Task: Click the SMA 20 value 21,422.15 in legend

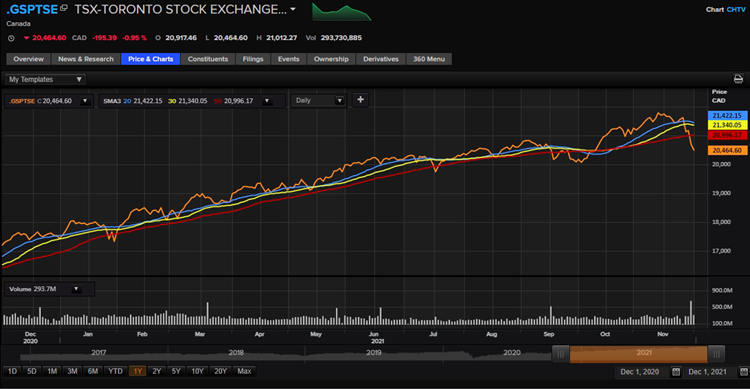Action: coord(148,101)
